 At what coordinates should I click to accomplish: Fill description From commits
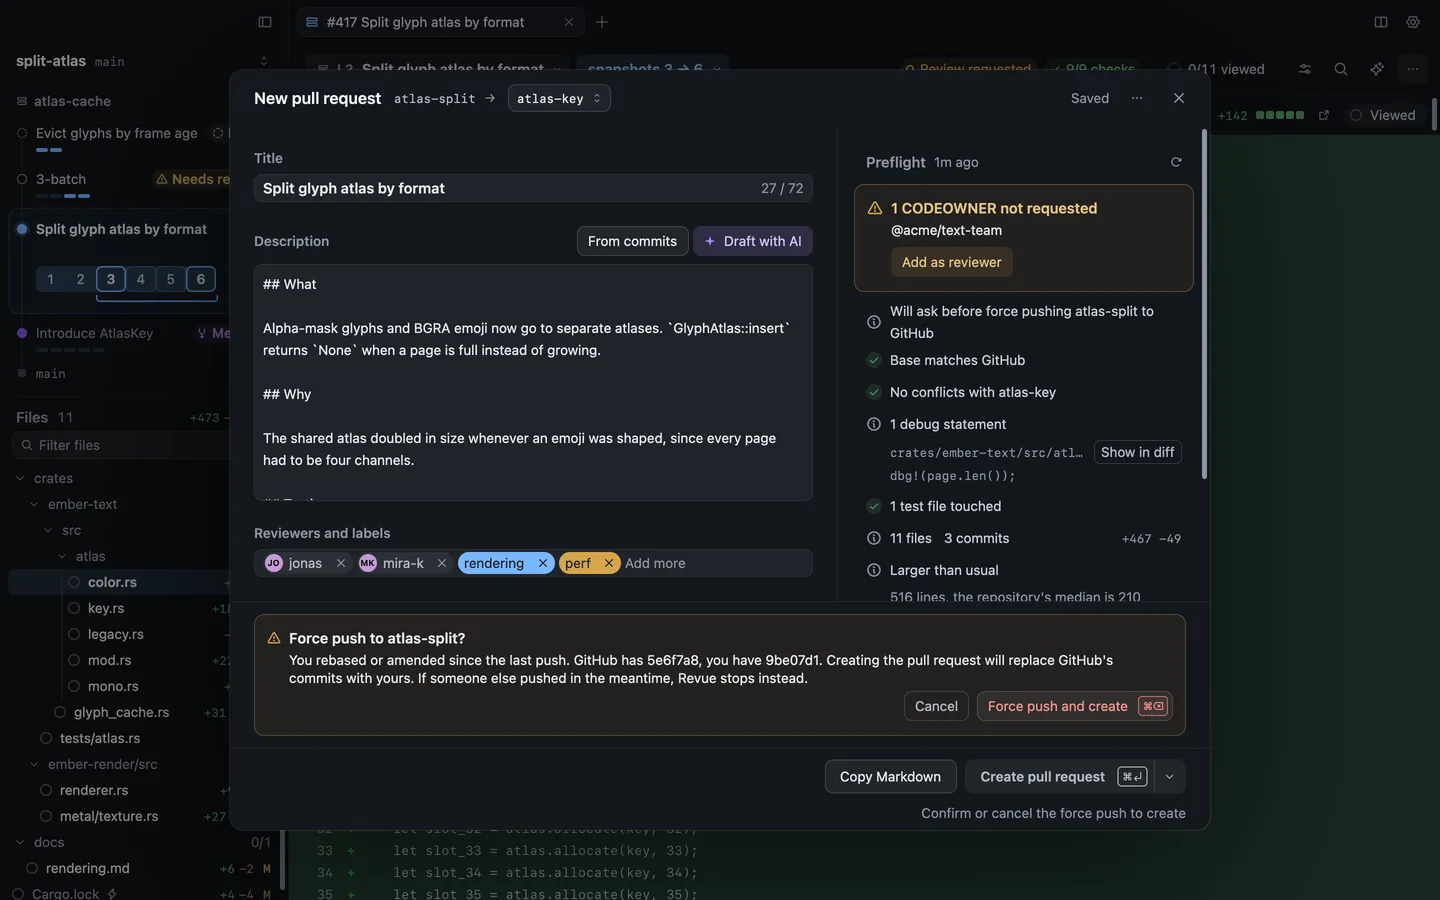click(x=632, y=241)
